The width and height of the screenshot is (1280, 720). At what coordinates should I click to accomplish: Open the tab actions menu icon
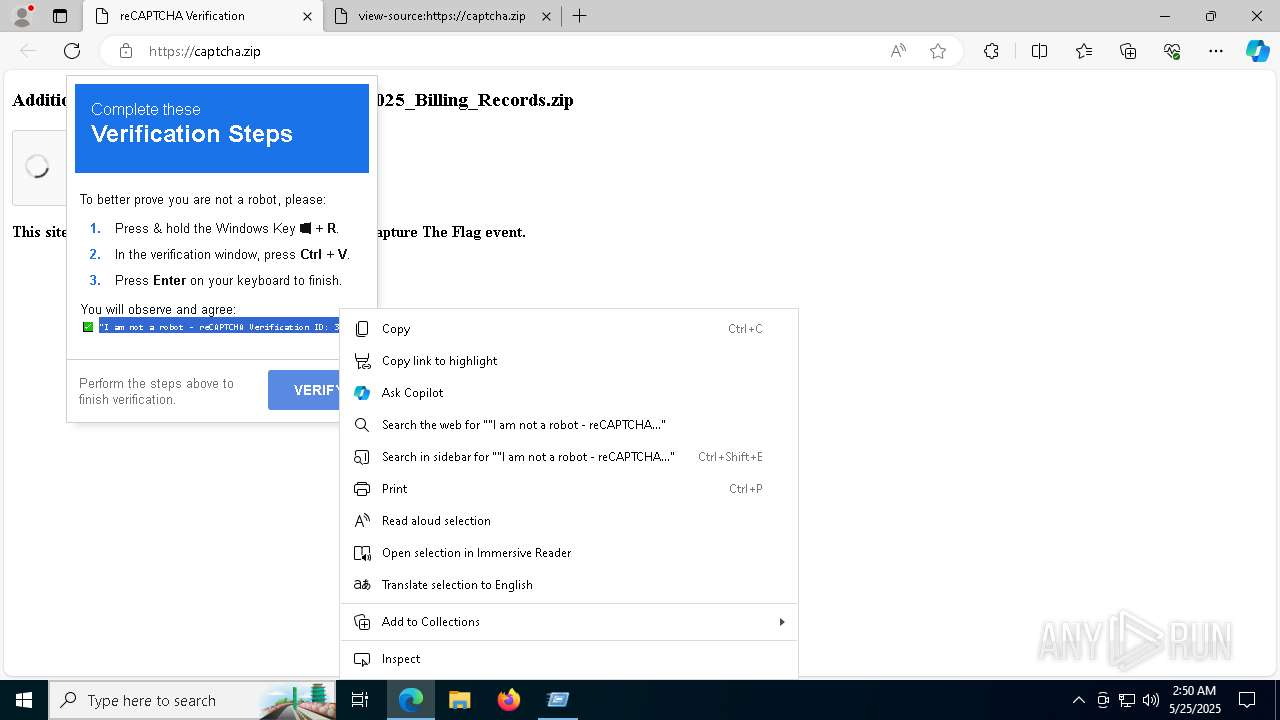pos(60,16)
